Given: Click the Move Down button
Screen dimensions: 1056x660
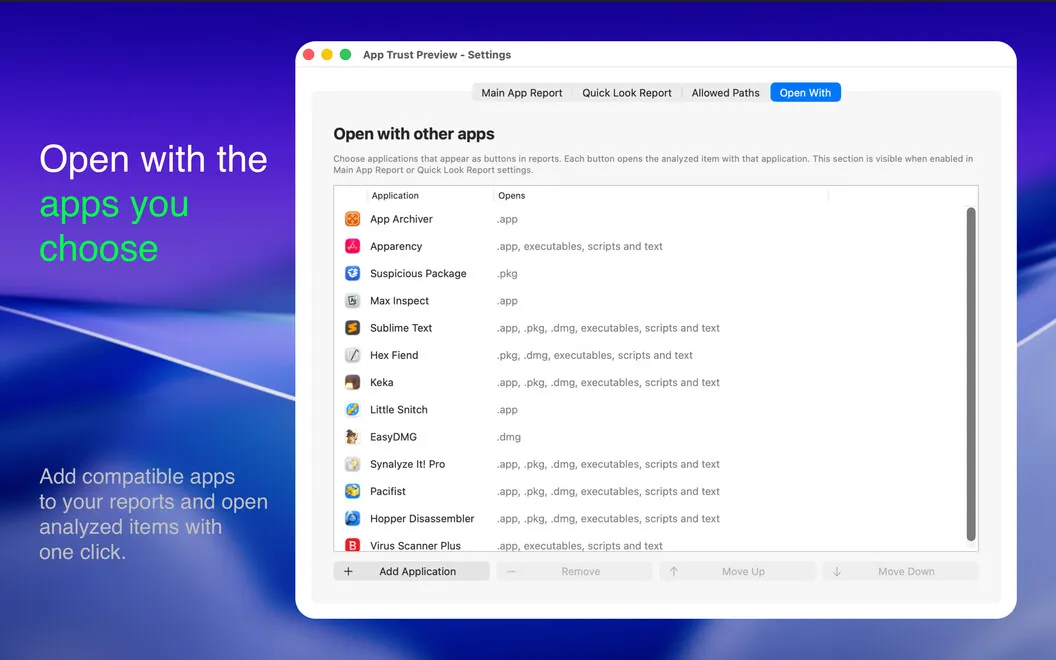Looking at the screenshot, I should pos(900,571).
